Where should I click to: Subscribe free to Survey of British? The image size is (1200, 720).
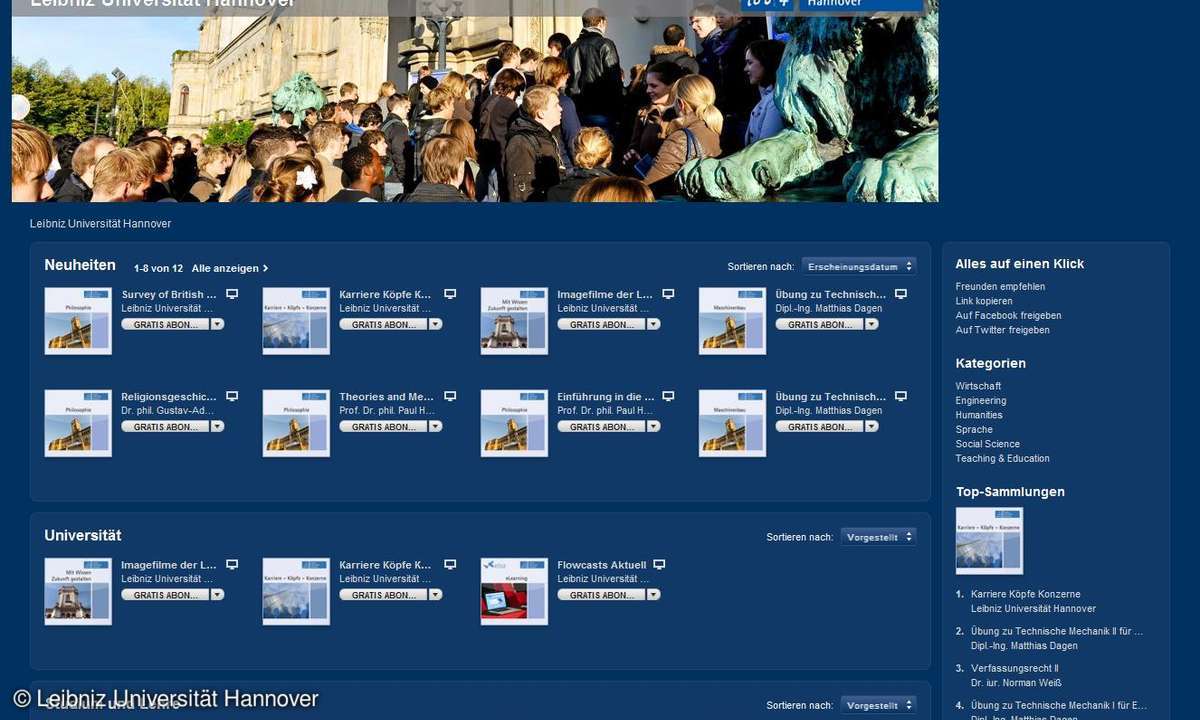pyautogui.click(x=165, y=324)
